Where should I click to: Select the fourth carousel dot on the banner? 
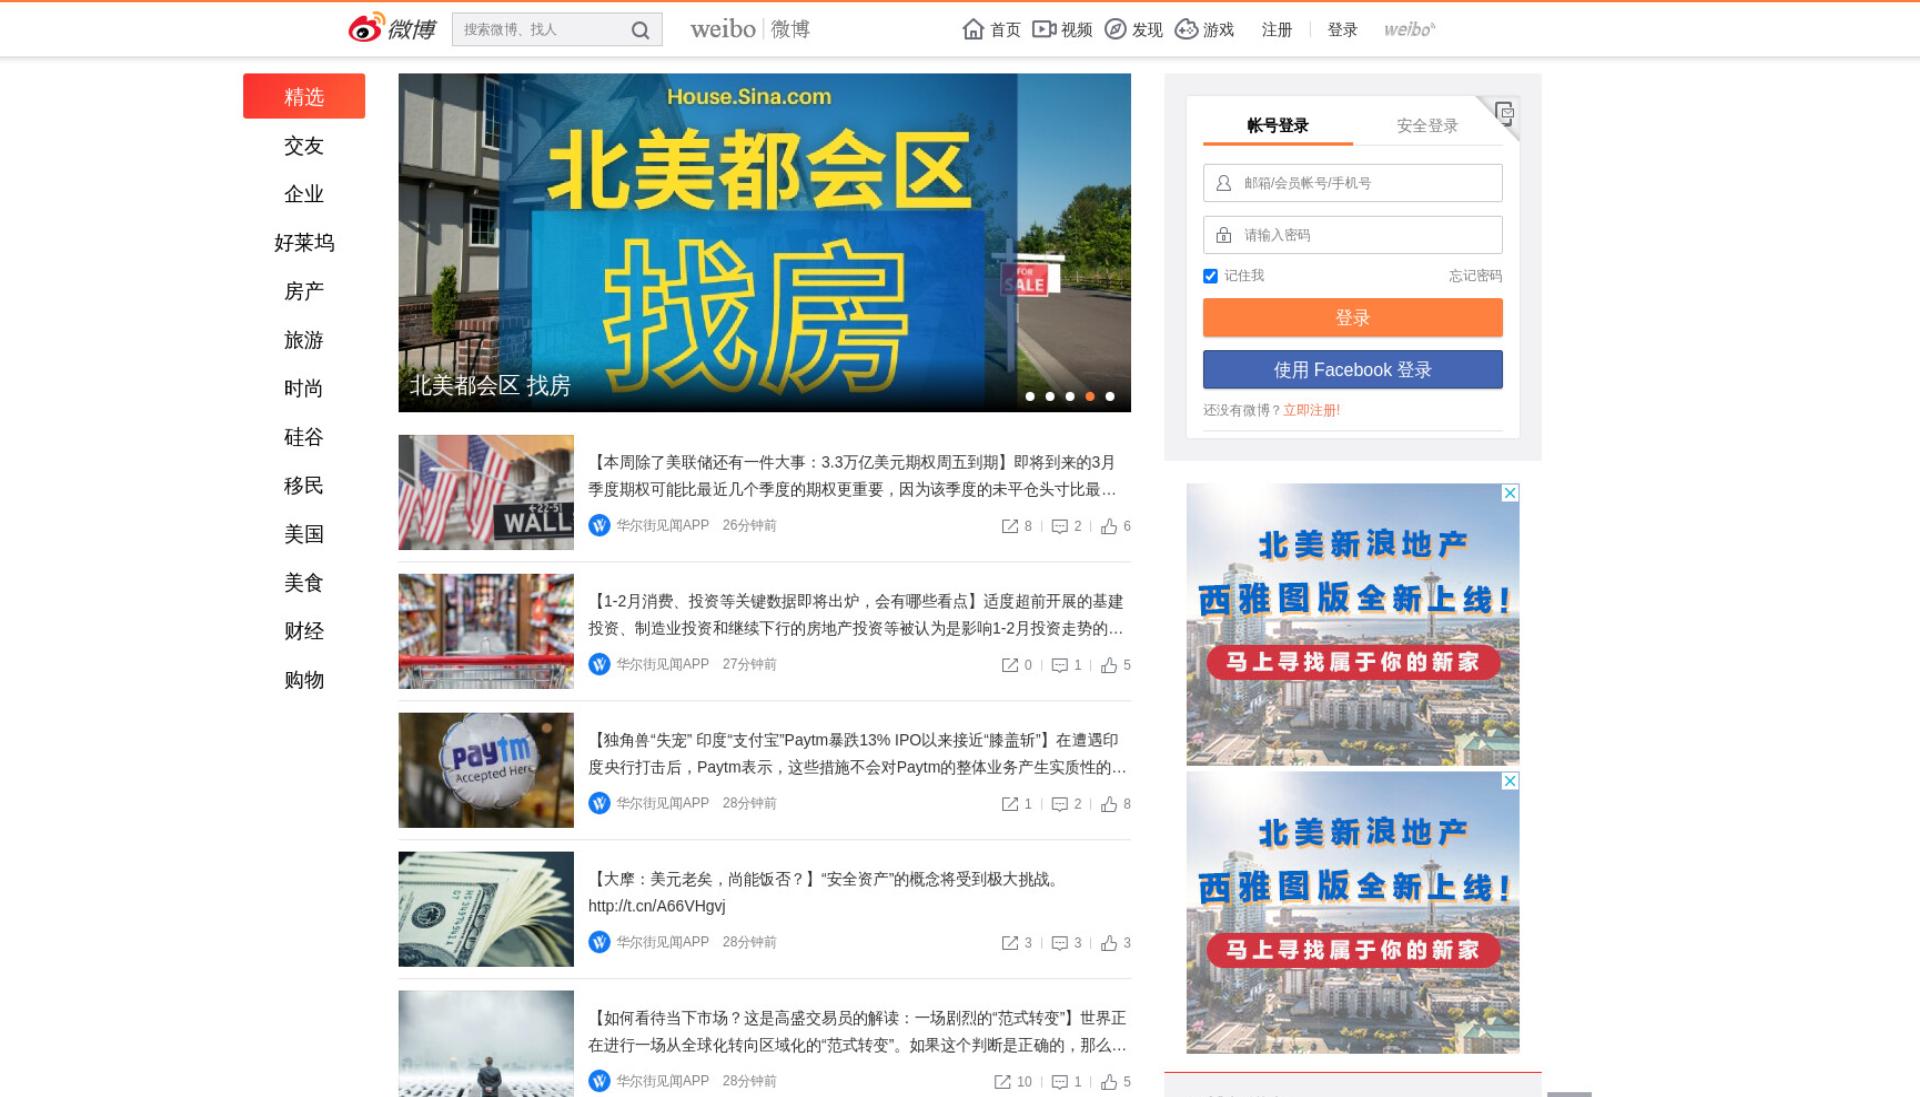coord(1090,397)
